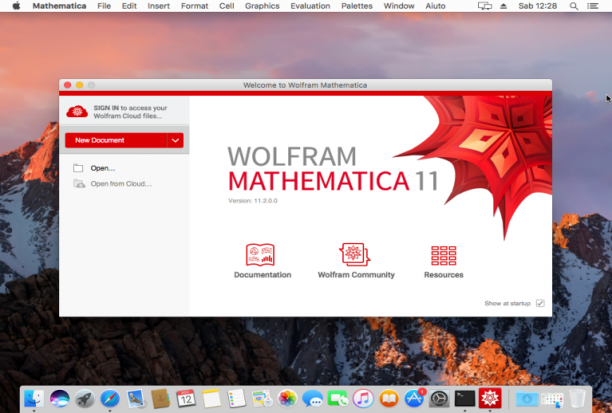Screen dimensions: 612x413
Task: Click the eject icon in menu bar
Action: (x=503, y=6)
